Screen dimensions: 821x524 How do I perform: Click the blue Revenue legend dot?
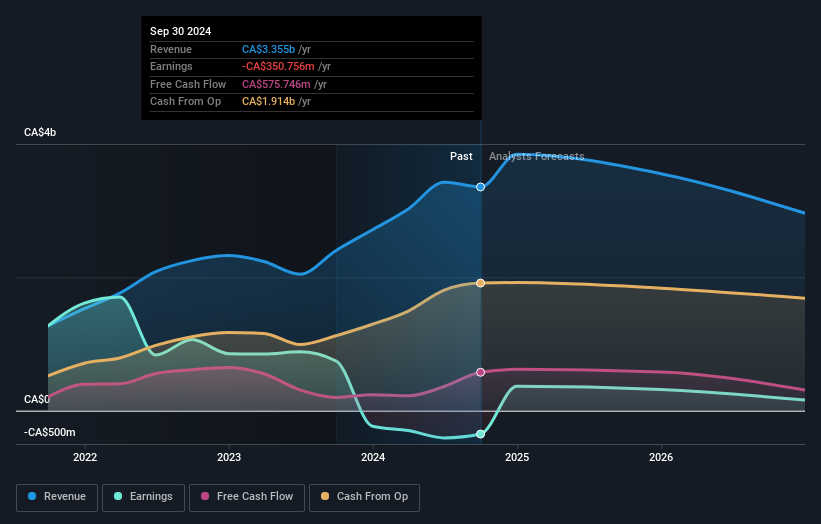pos(32,496)
